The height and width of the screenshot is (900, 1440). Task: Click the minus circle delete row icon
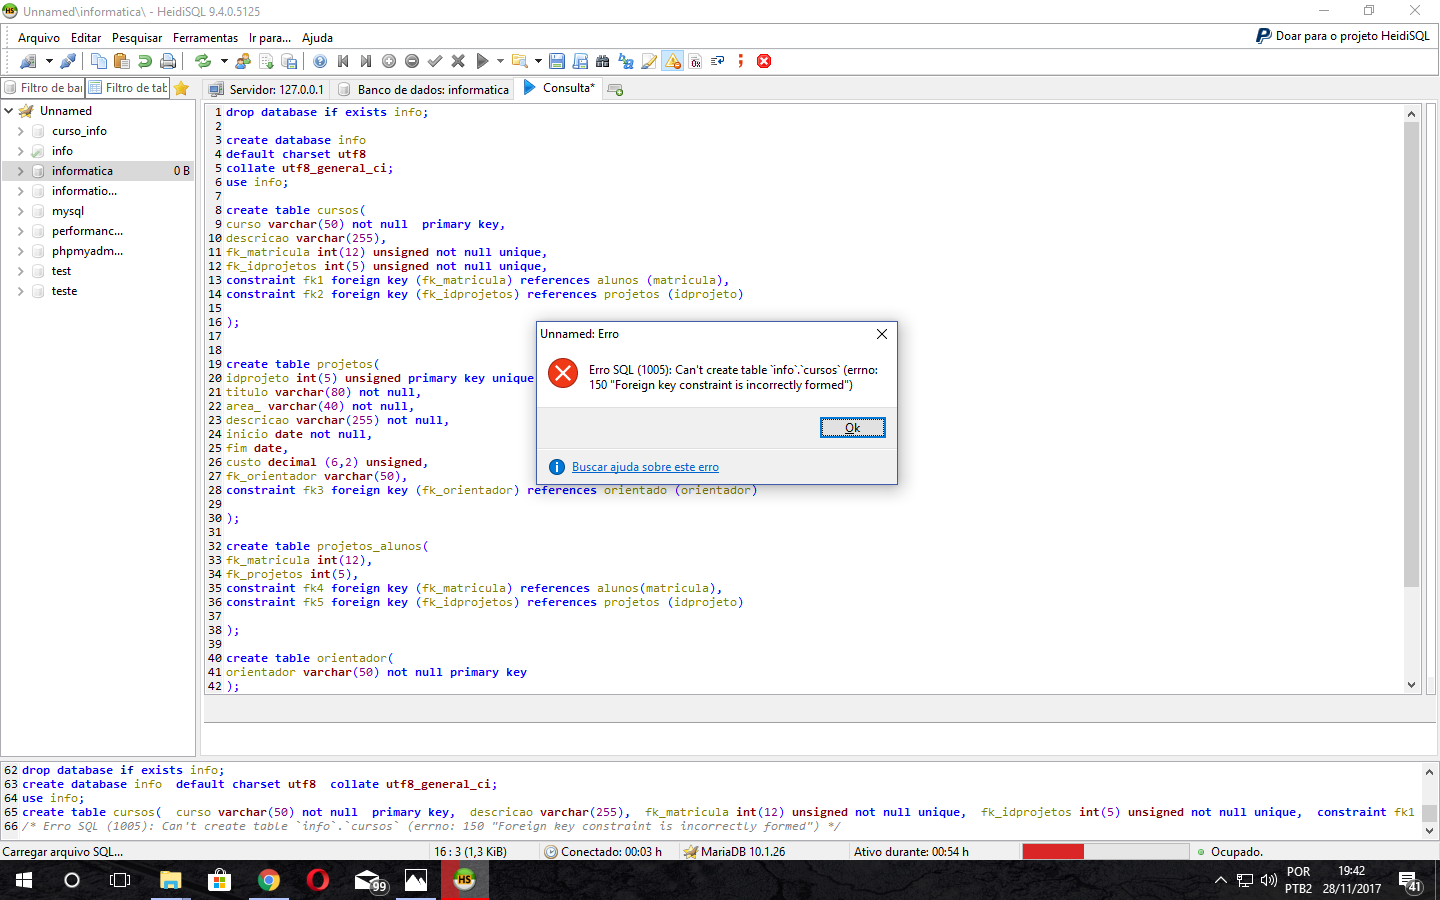pos(412,61)
